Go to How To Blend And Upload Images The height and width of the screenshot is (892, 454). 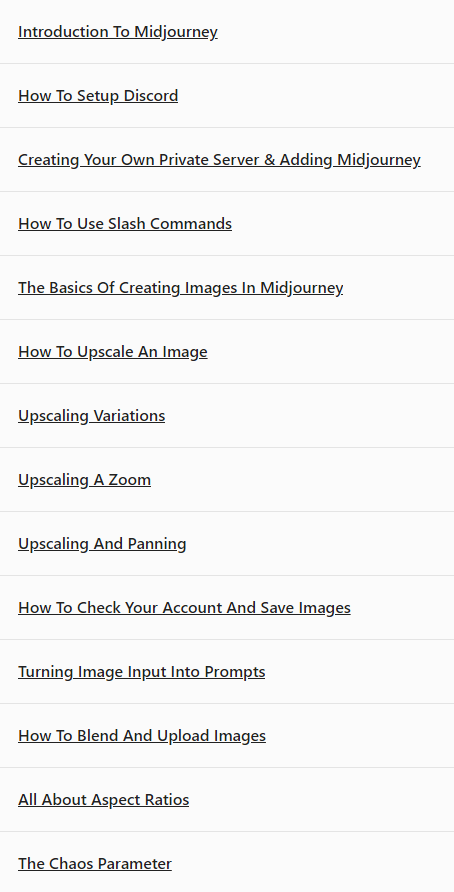[x=142, y=736]
